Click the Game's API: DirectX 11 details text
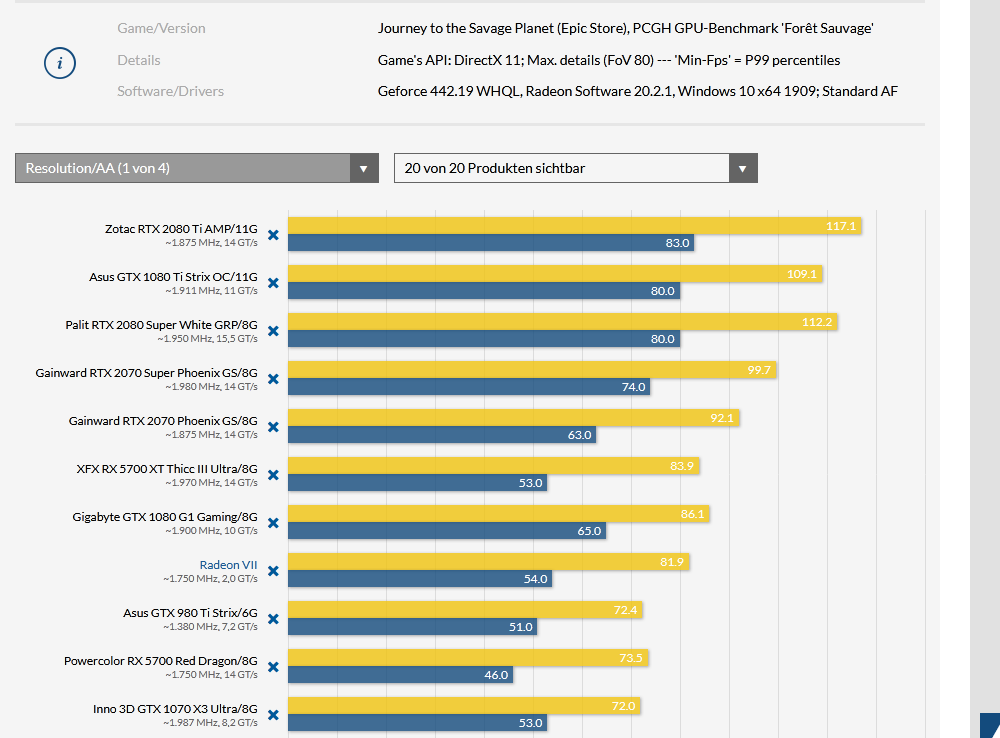The height and width of the screenshot is (738, 1000). coord(609,60)
